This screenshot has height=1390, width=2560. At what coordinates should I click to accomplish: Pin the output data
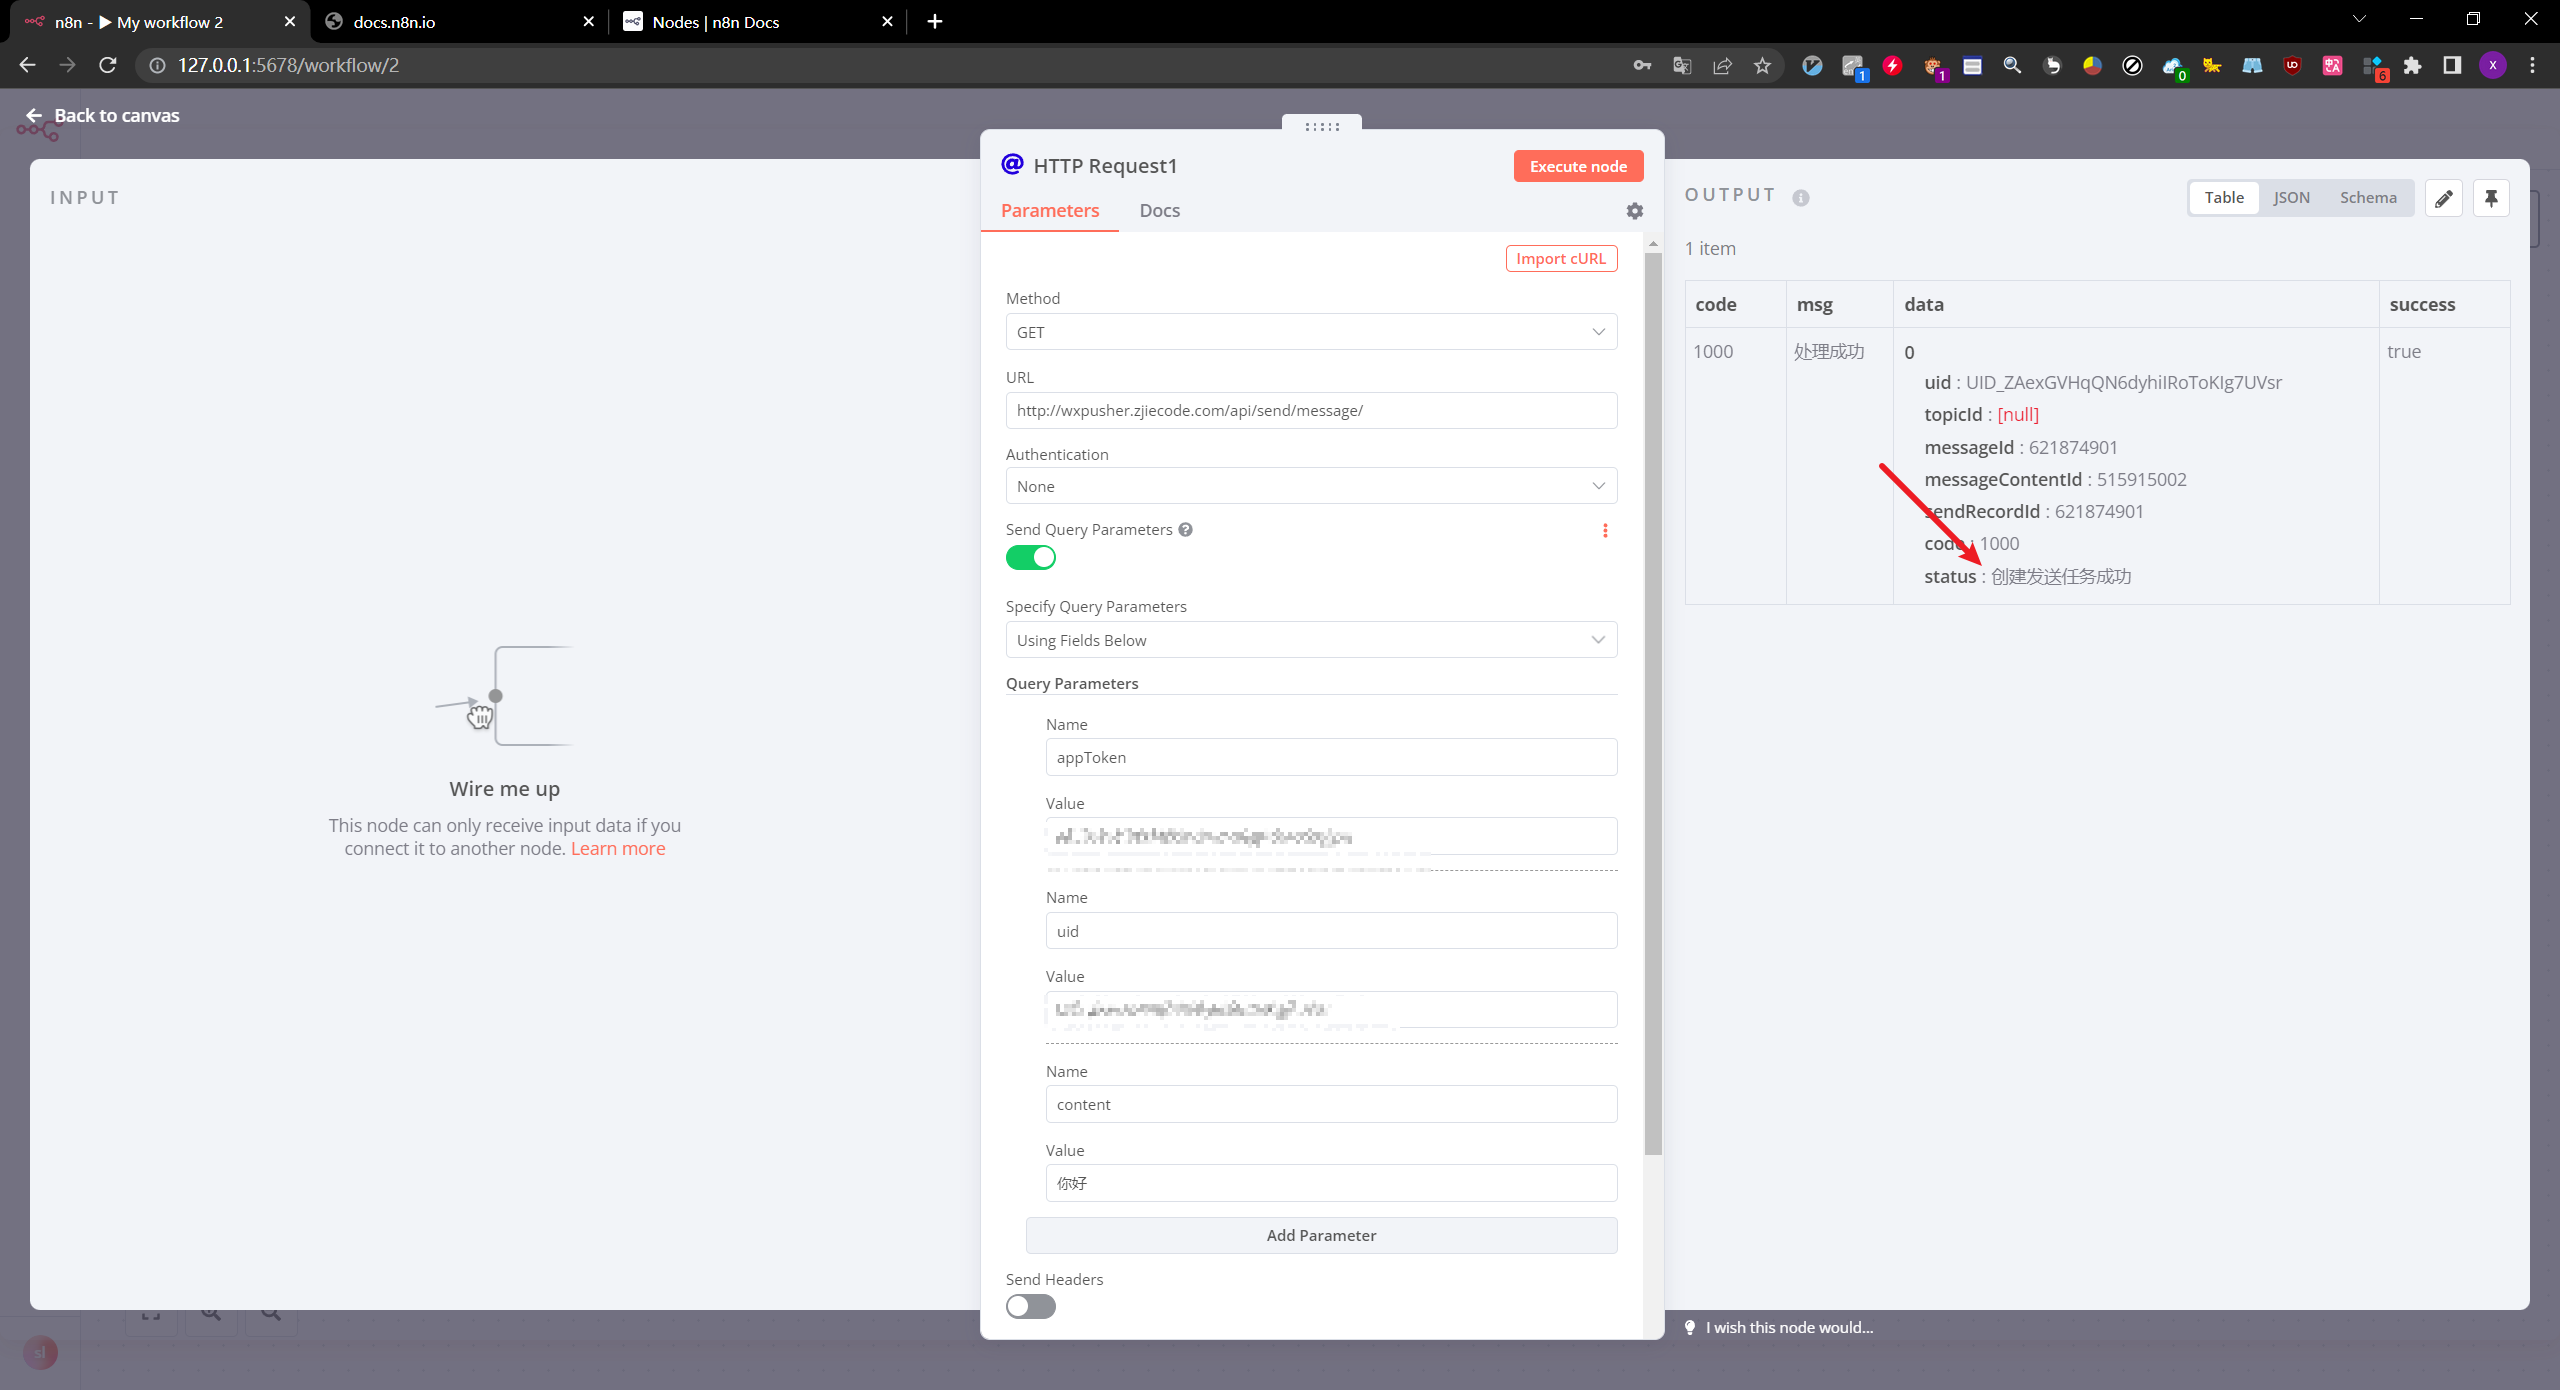(x=2491, y=198)
